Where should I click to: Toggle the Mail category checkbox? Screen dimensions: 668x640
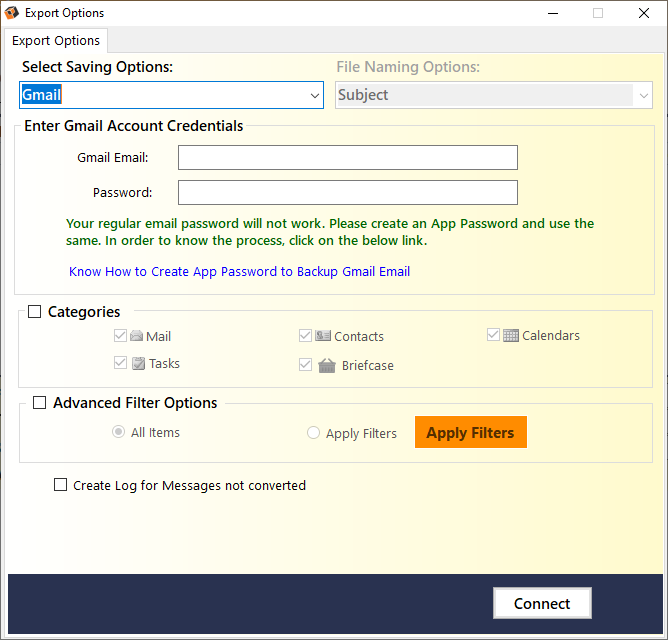[120, 336]
